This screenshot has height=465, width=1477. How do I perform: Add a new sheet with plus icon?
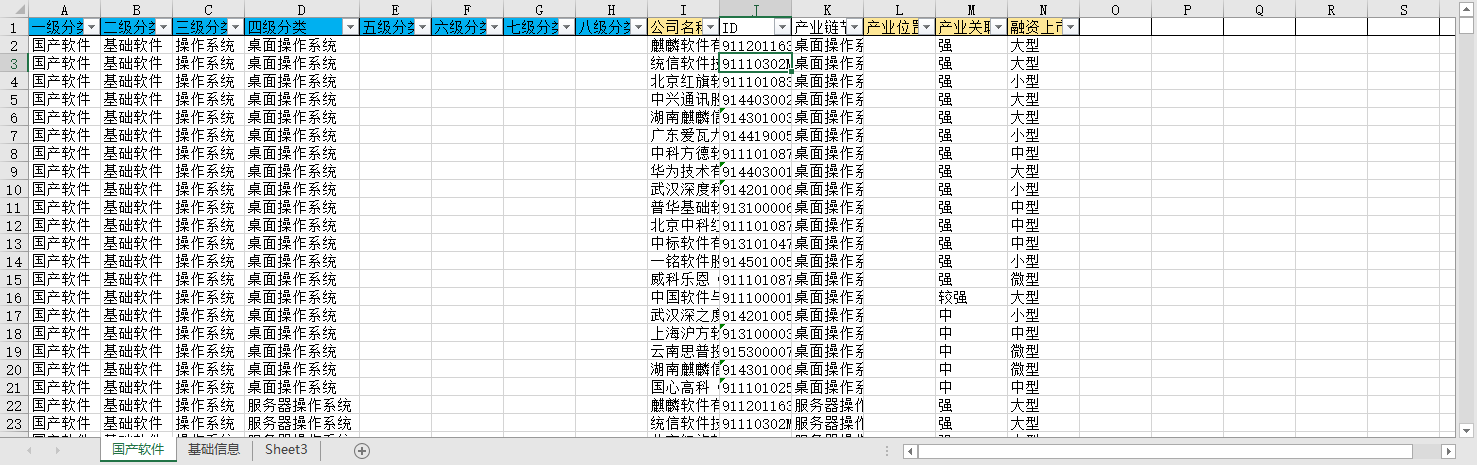point(362,451)
